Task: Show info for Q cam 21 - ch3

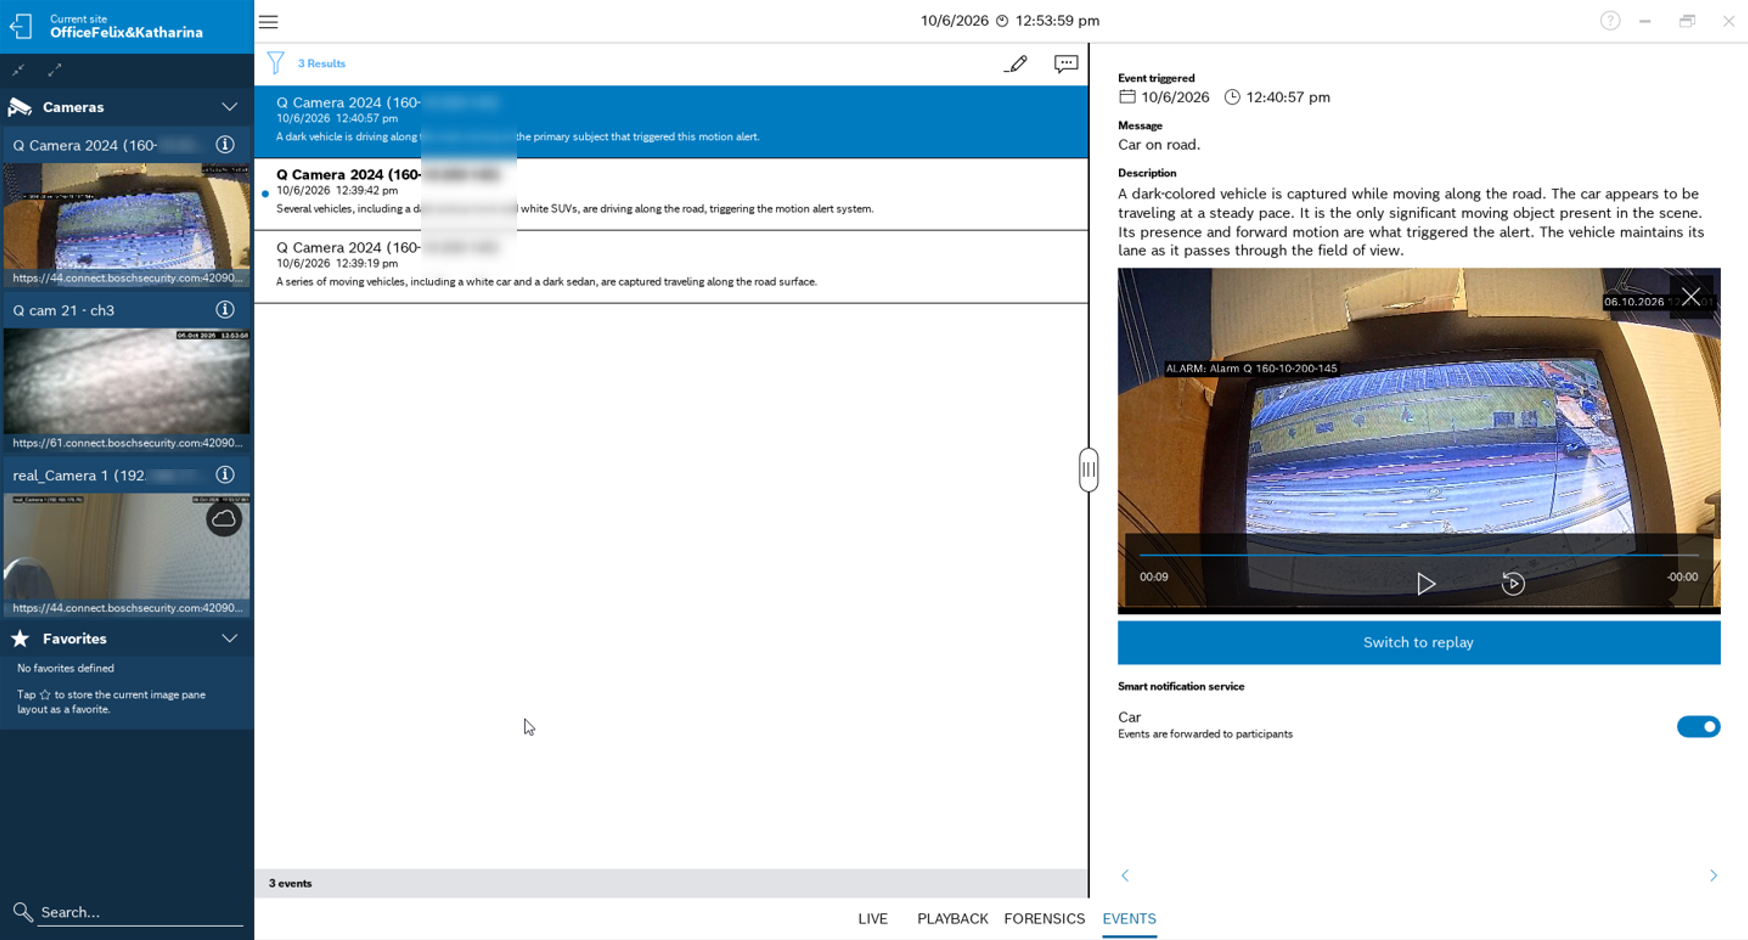Action: pos(225,310)
